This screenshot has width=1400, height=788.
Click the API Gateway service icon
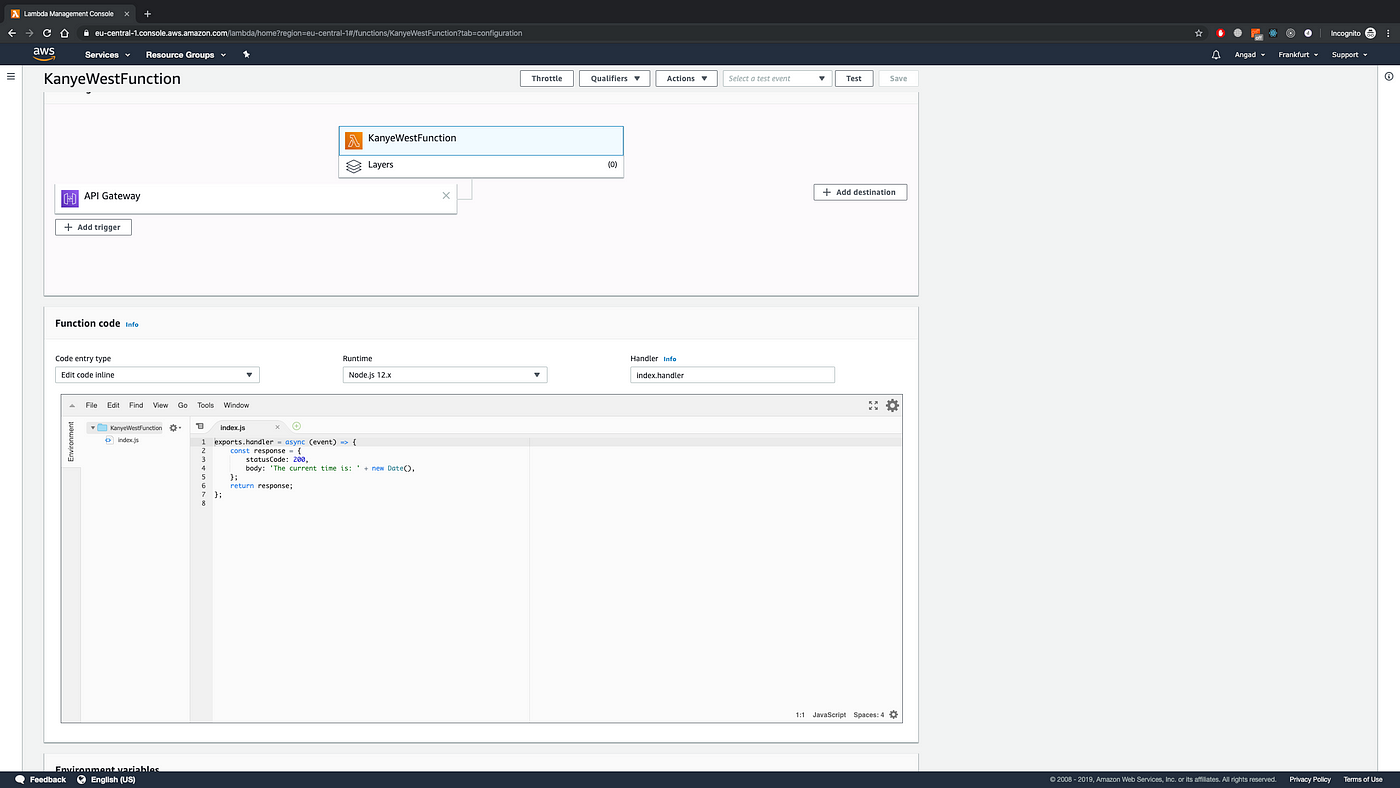pos(70,198)
